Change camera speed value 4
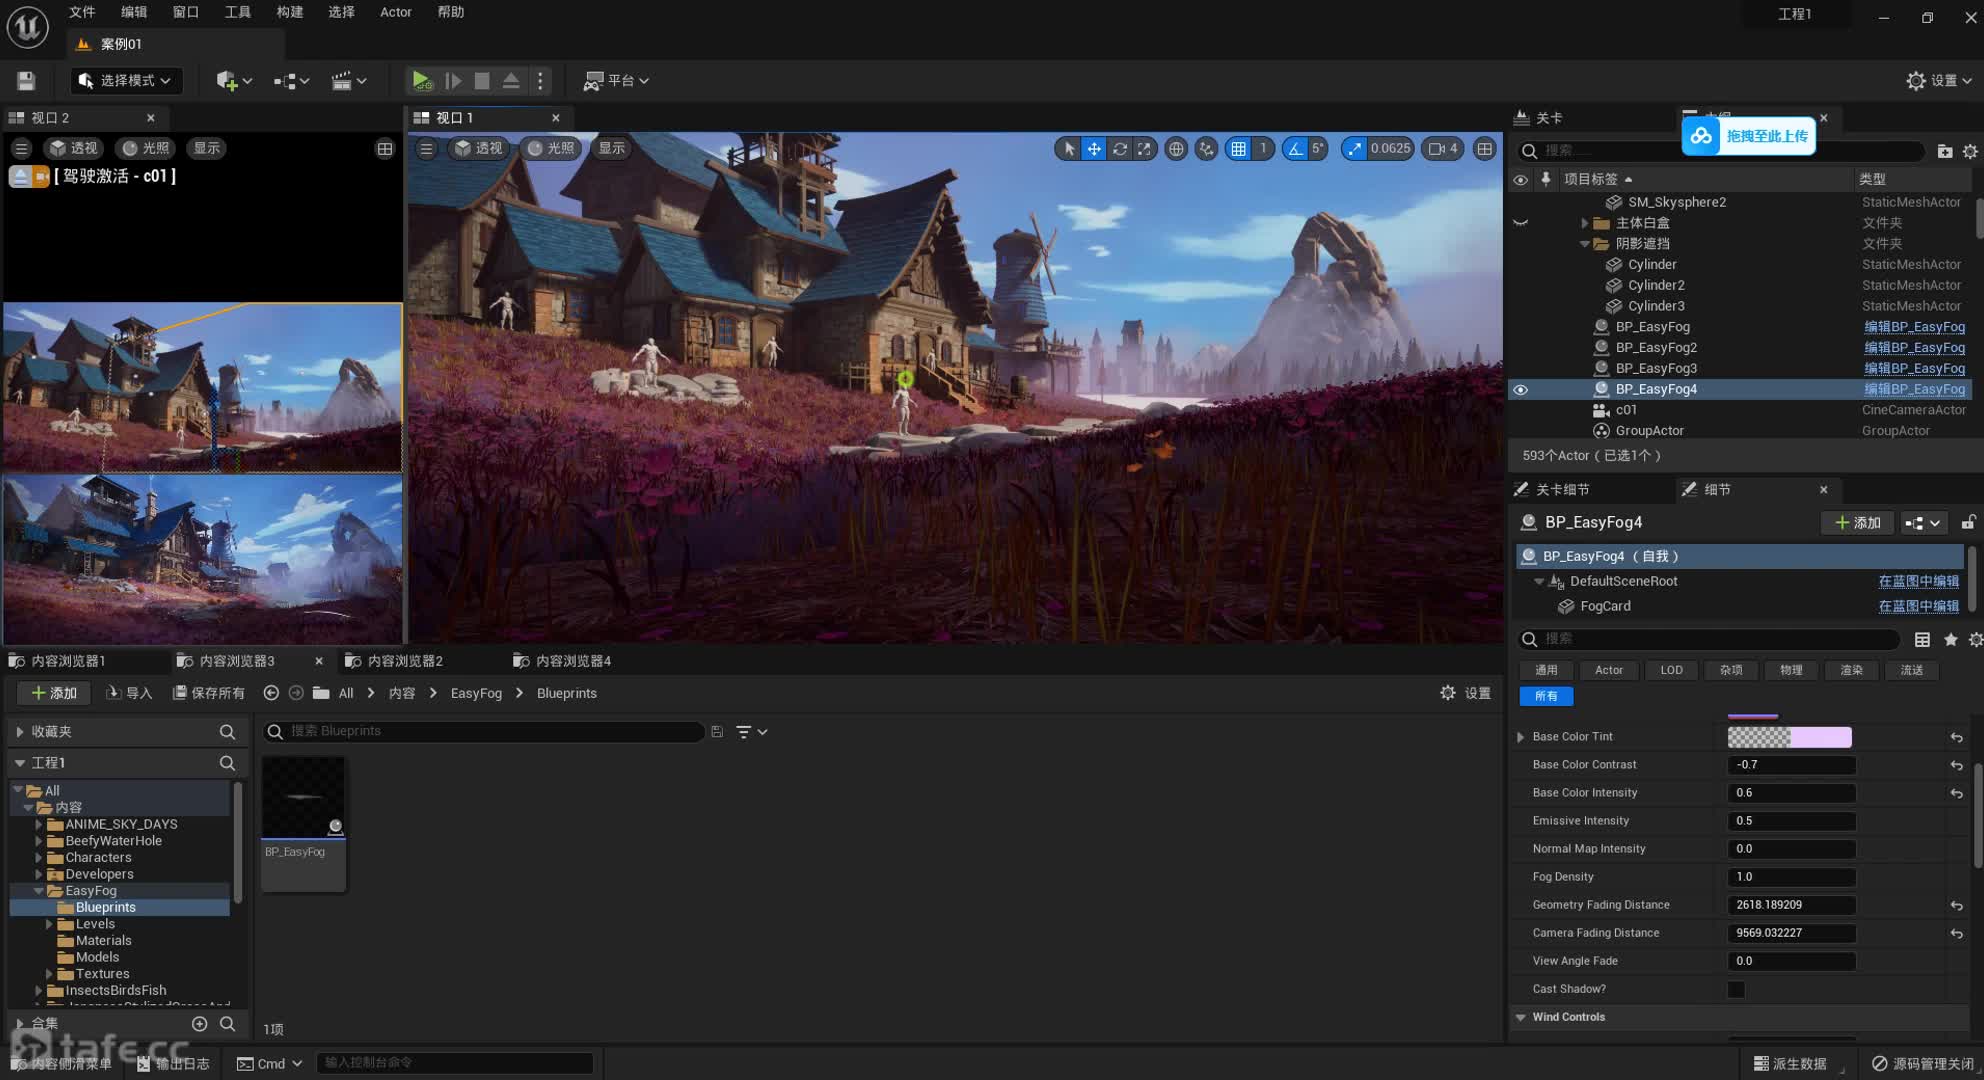The width and height of the screenshot is (1984, 1080). tap(1443, 148)
